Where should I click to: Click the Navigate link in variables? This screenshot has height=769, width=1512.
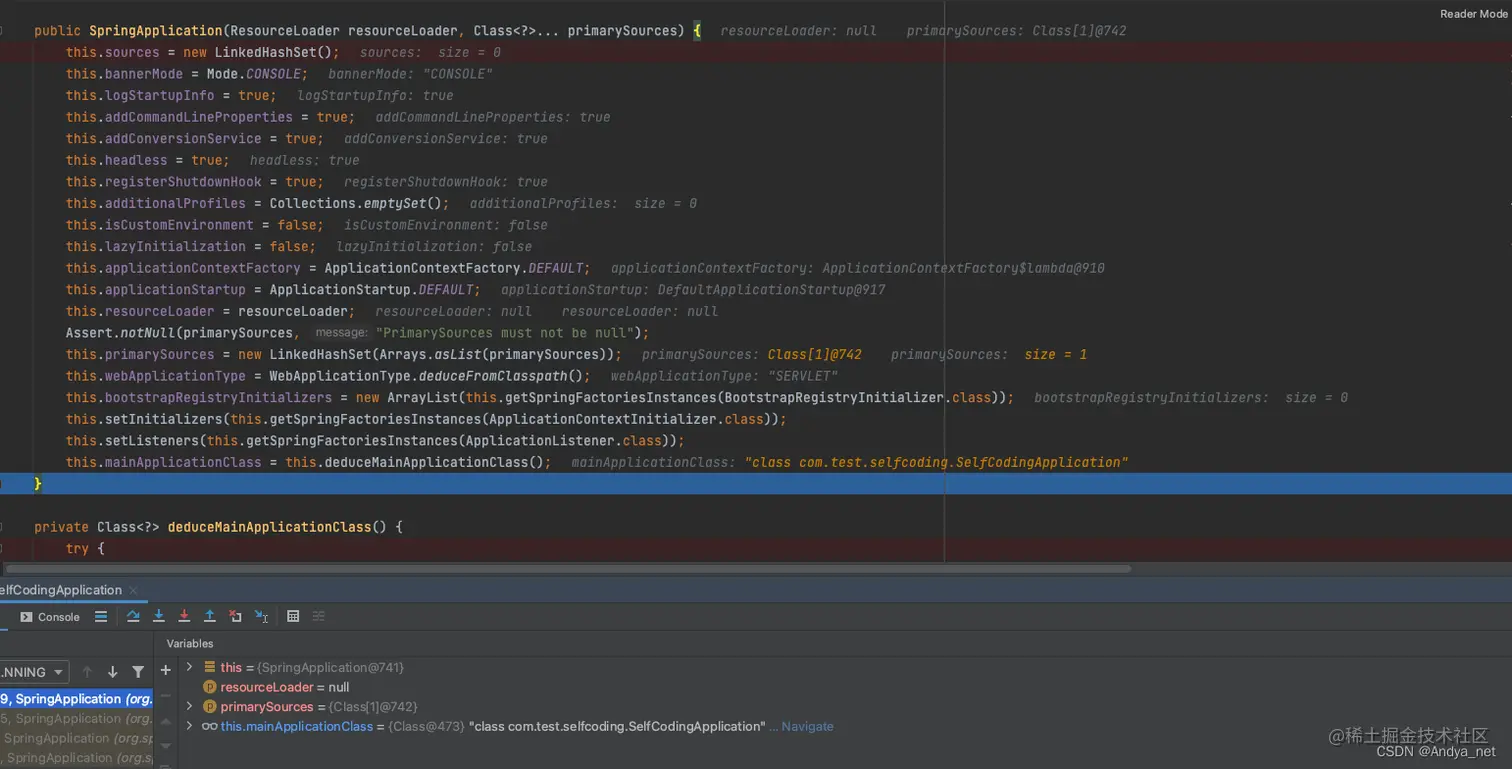[807, 727]
